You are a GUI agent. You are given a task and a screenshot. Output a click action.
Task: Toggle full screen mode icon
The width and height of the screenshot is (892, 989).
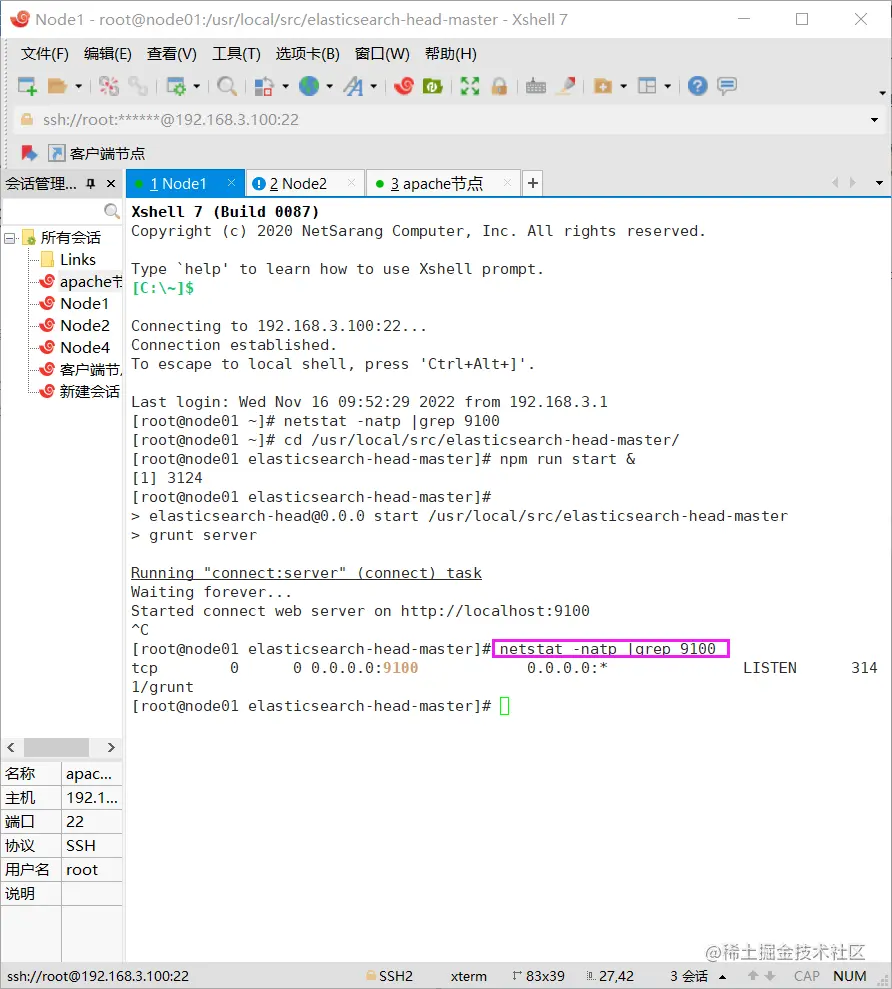470,86
